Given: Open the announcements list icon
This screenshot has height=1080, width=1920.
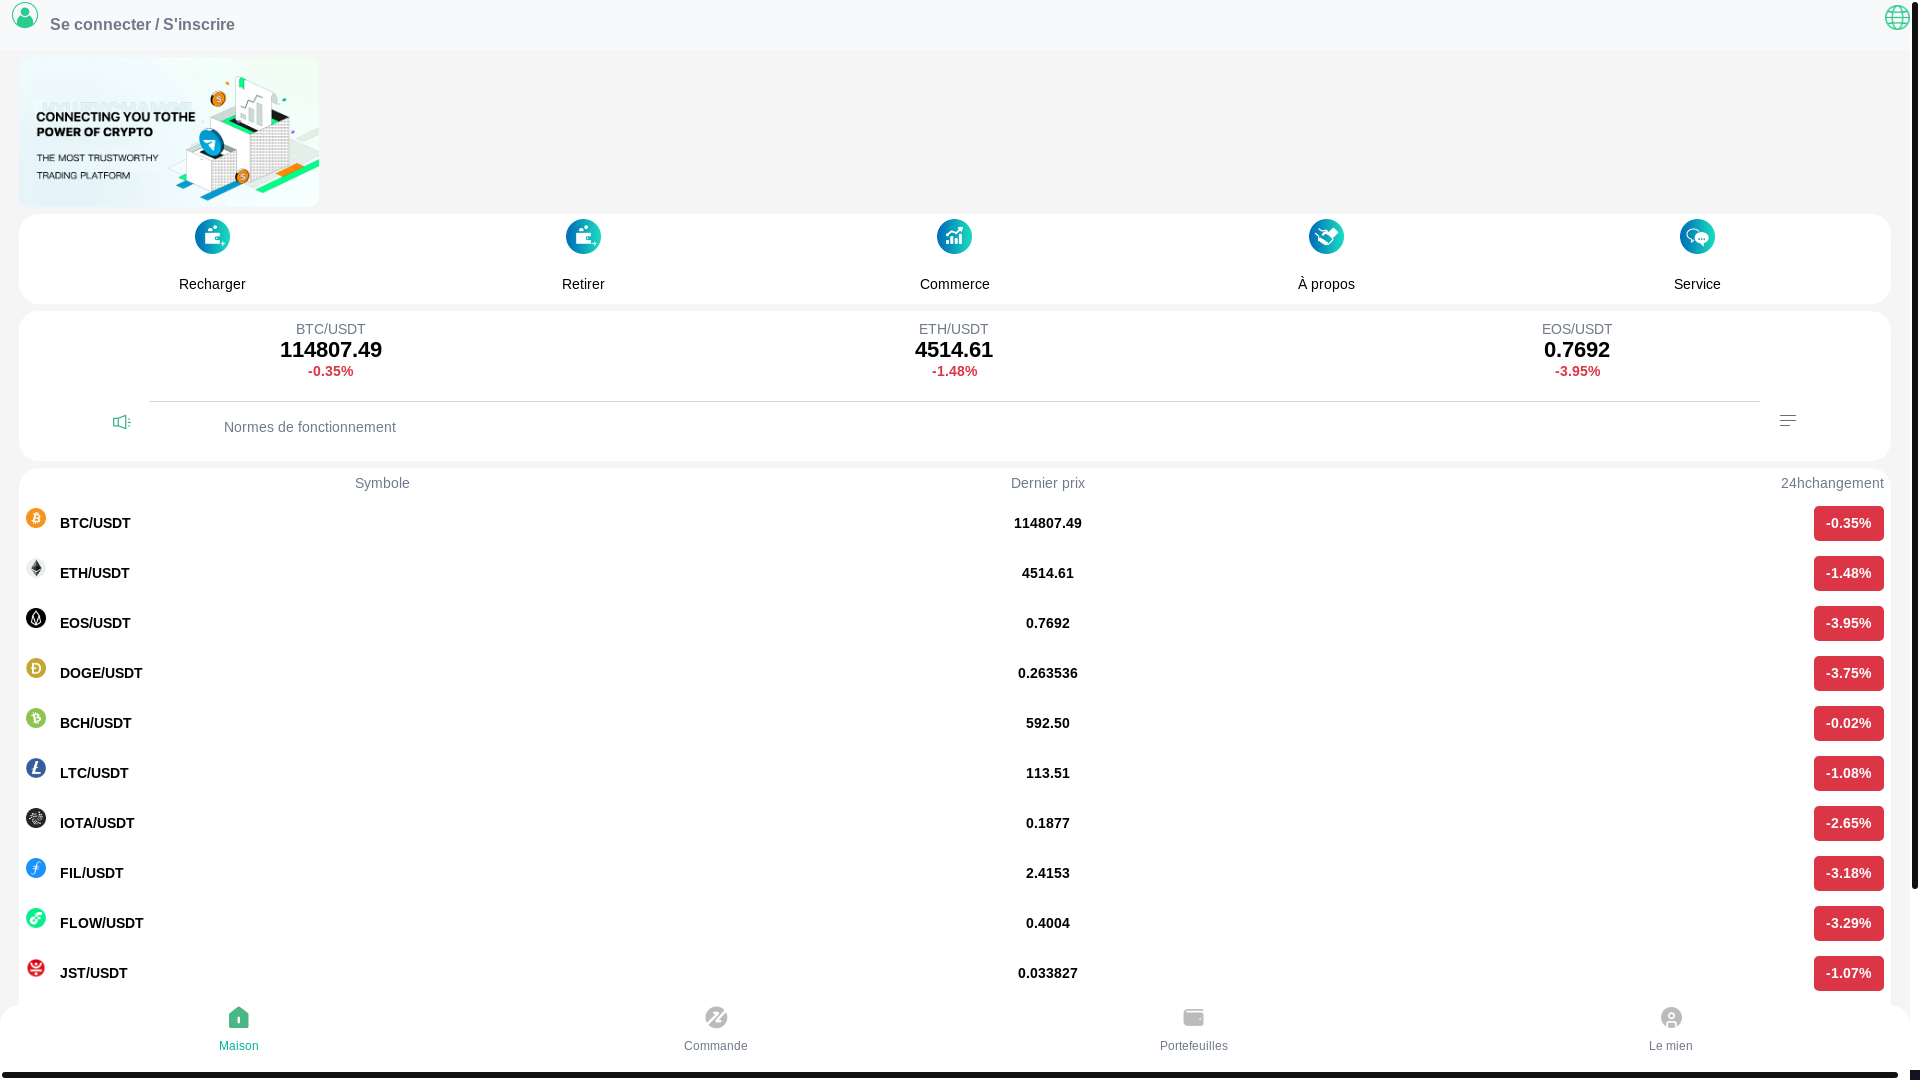Looking at the screenshot, I should pyautogui.click(x=1788, y=421).
